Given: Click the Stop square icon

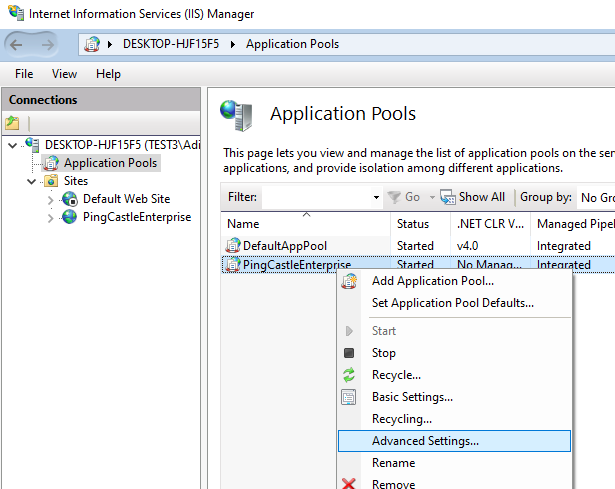Looking at the screenshot, I should (x=349, y=353).
